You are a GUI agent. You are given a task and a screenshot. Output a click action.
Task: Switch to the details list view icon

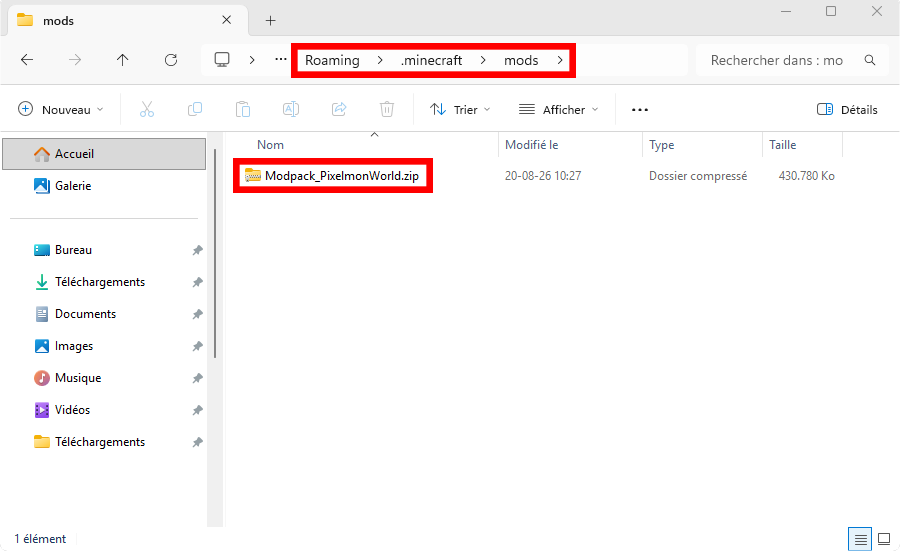(x=860, y=539)
